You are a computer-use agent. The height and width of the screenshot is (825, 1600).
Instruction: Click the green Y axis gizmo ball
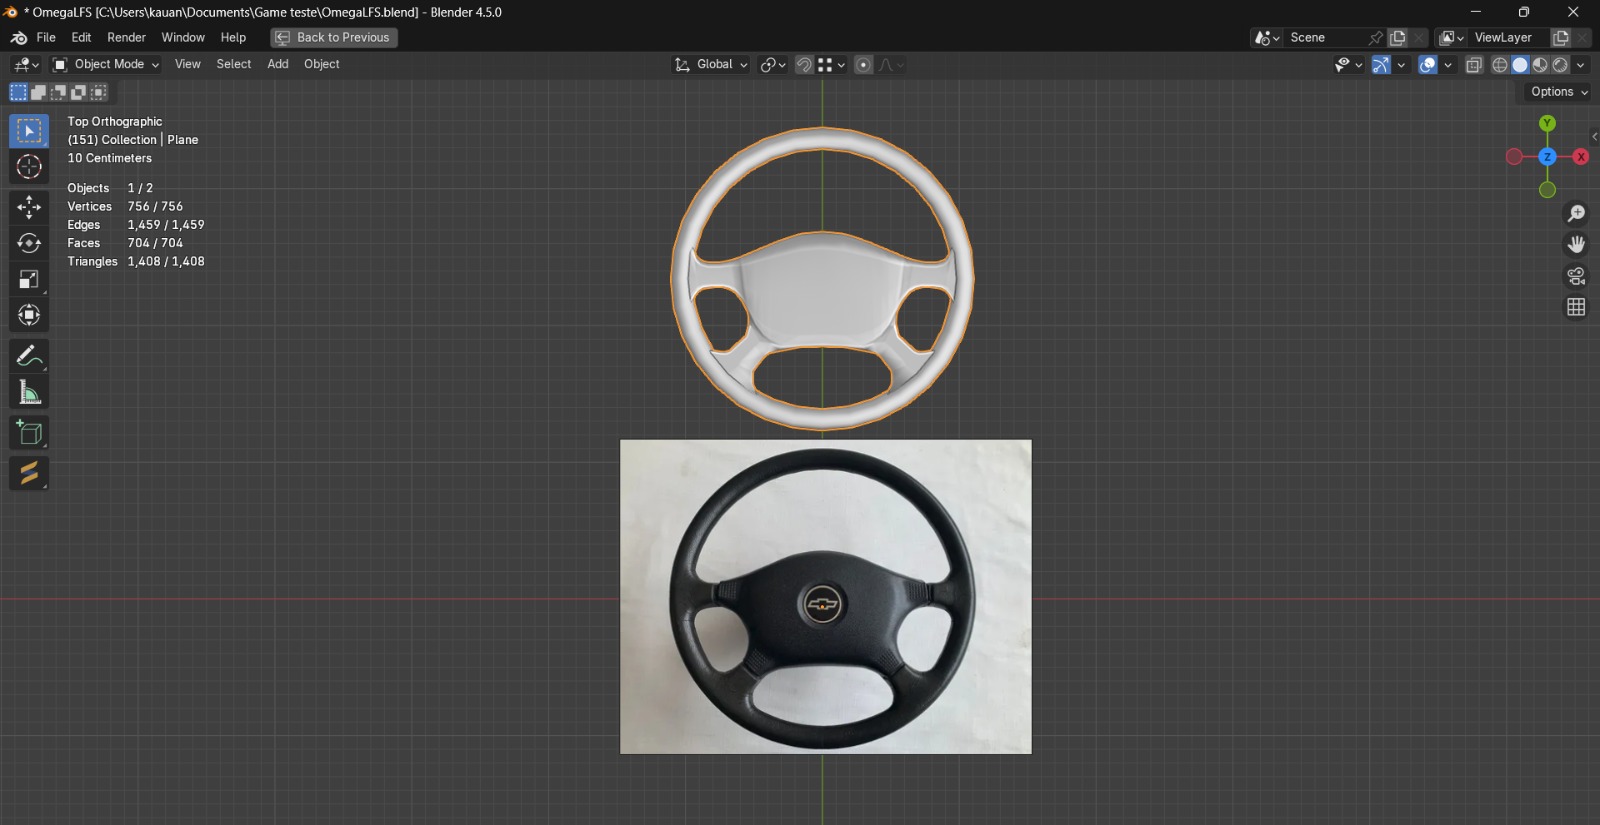pyautogui.click(x=1547, y=123)
